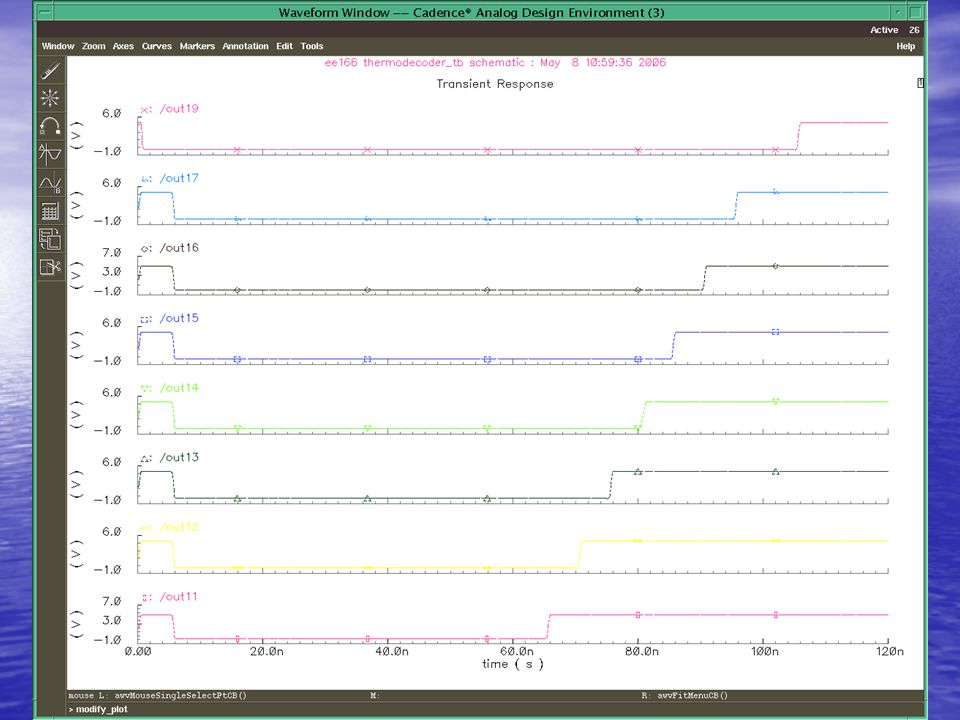Click the 120n tick label on time axis
Image resolution: width=960 pixels, height=720 pixels.
point(890,651)
